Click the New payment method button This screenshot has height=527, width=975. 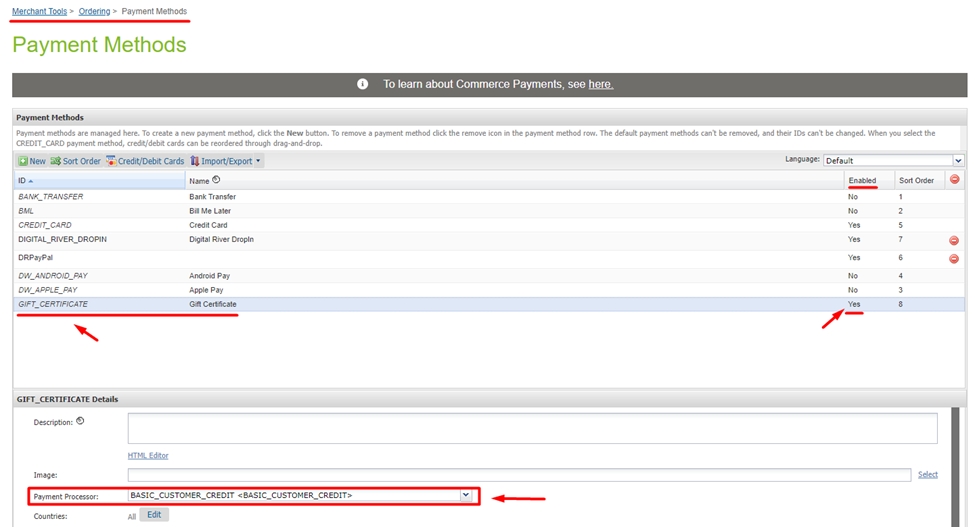[31, 161]
